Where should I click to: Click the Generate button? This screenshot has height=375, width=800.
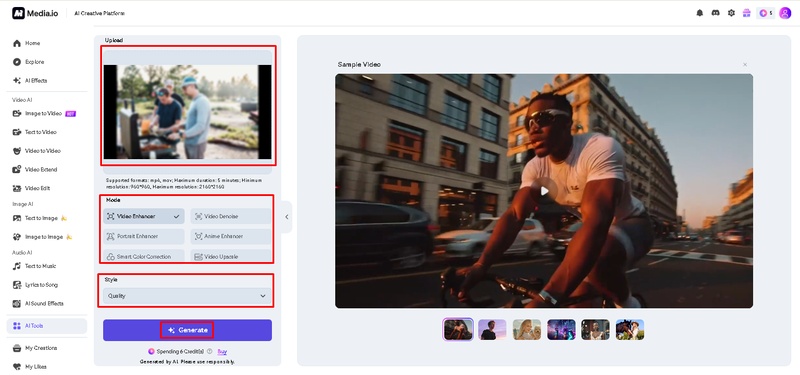point(187,330)
